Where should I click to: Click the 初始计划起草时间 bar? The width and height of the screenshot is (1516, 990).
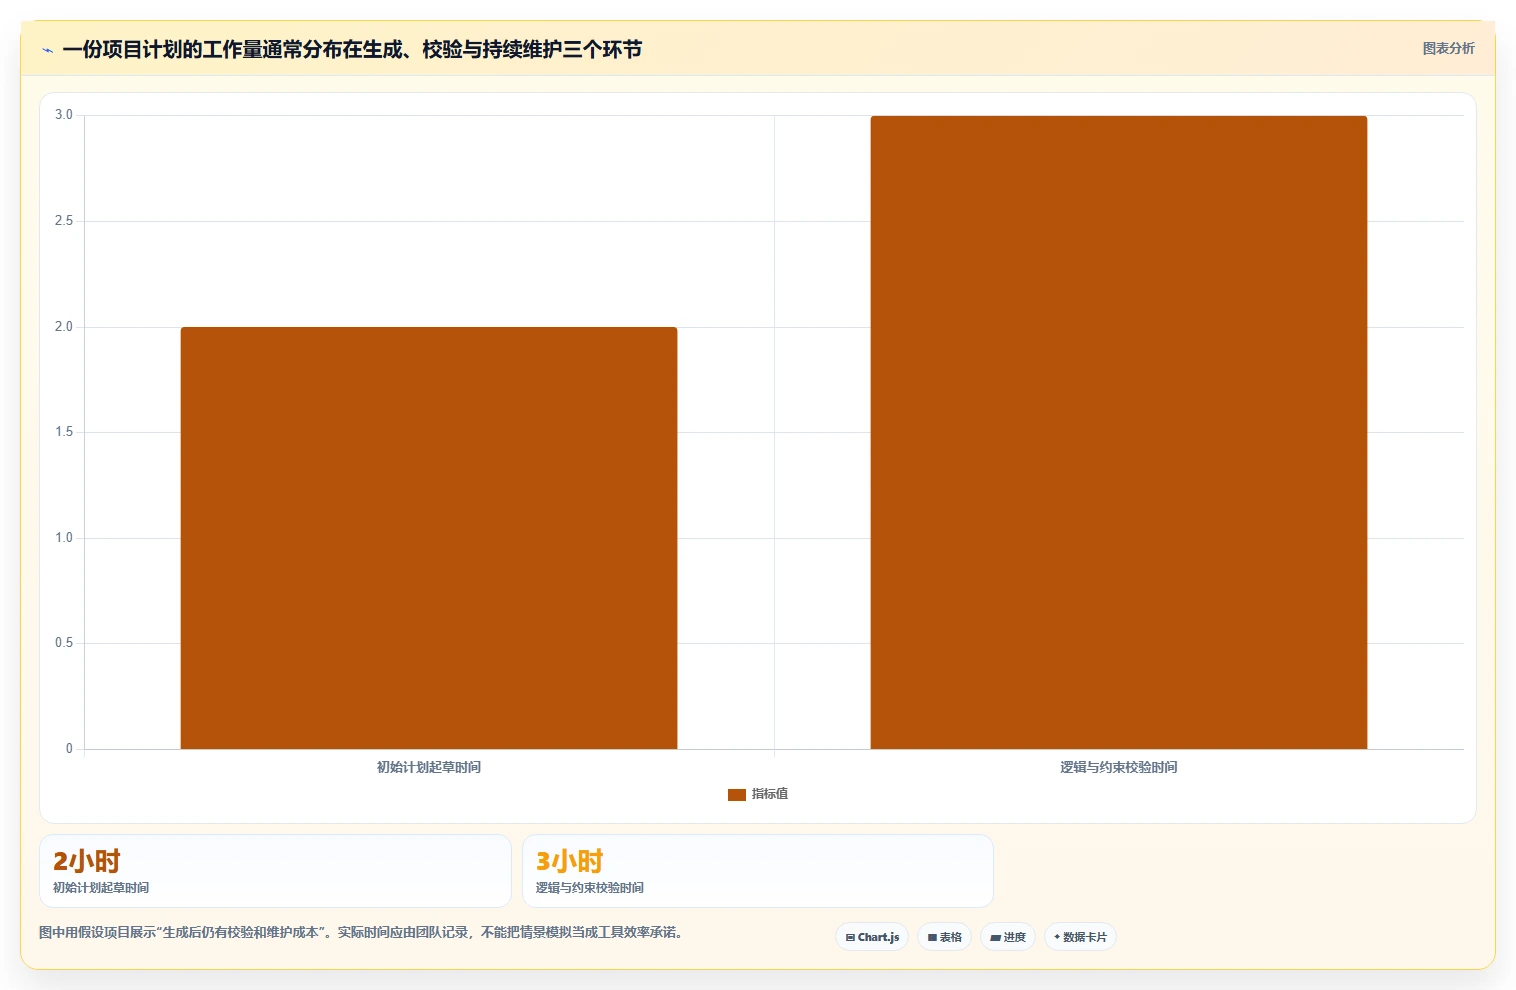(429, 538)
